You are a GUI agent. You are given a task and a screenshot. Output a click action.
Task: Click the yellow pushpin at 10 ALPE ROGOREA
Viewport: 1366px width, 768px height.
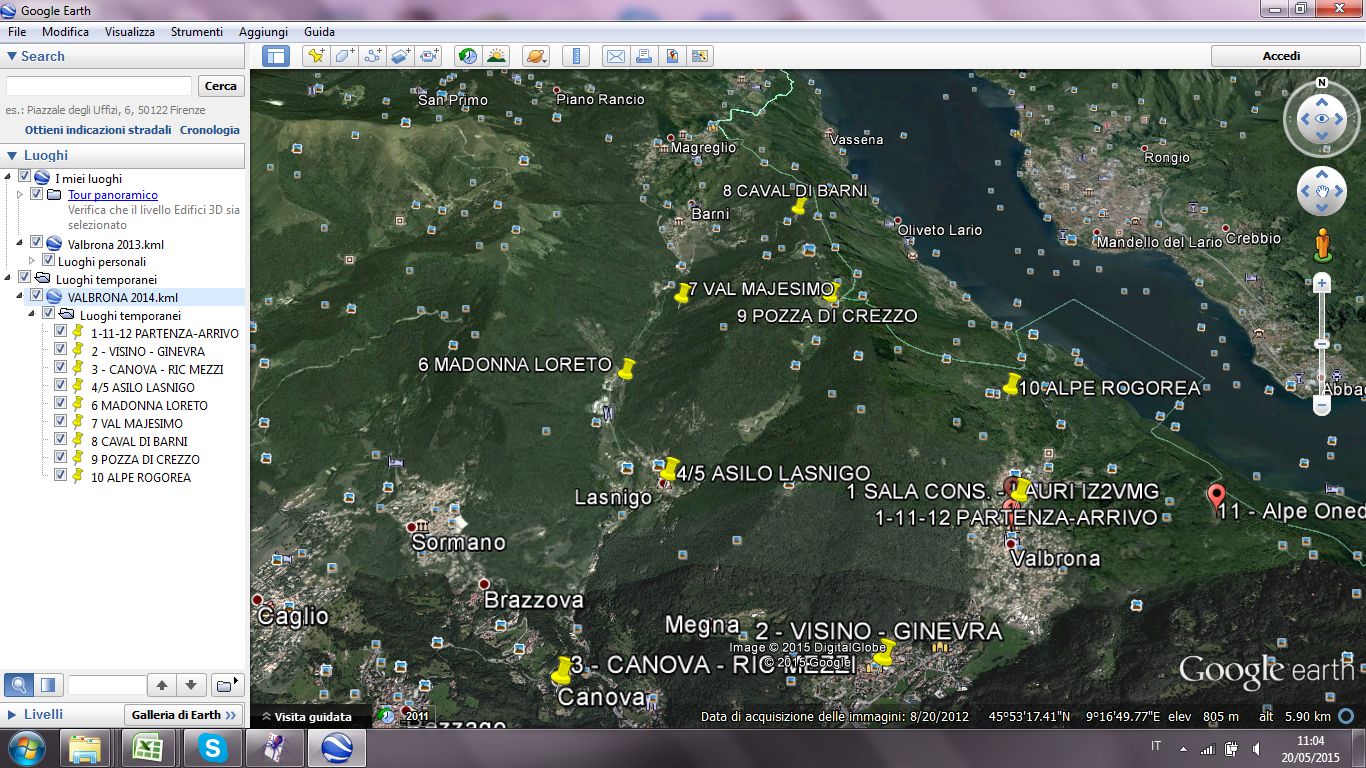click(1011, 384)
